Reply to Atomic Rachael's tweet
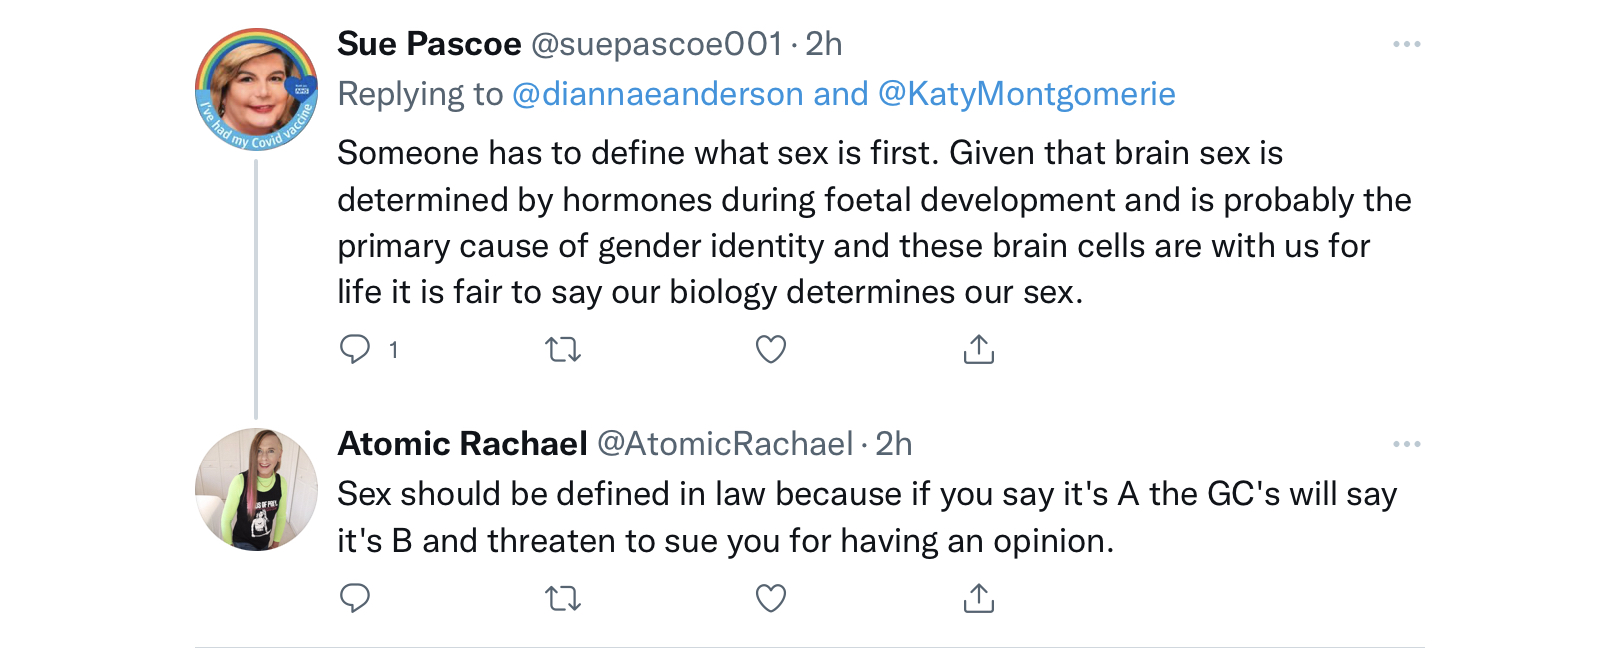Viewport: 1621px width, 650px height. [x=355, y=598]
